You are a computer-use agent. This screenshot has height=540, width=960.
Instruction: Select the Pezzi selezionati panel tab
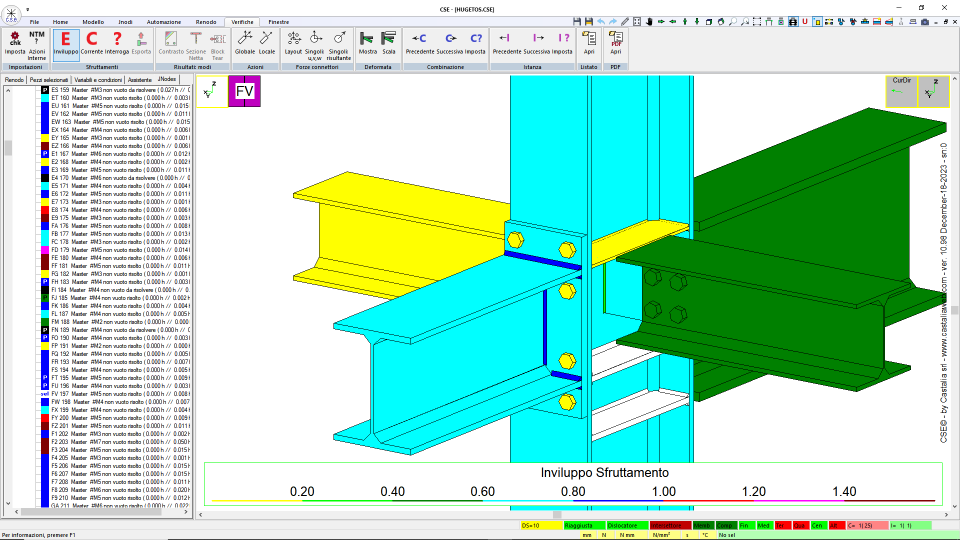tap(49, 80)
